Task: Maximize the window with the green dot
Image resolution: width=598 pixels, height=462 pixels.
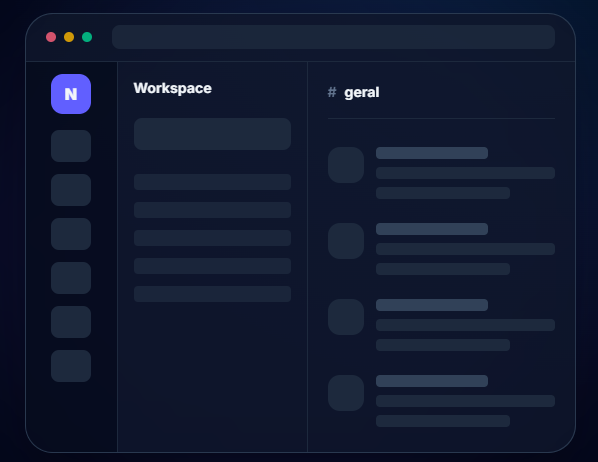Action: [x=87, y=37]
